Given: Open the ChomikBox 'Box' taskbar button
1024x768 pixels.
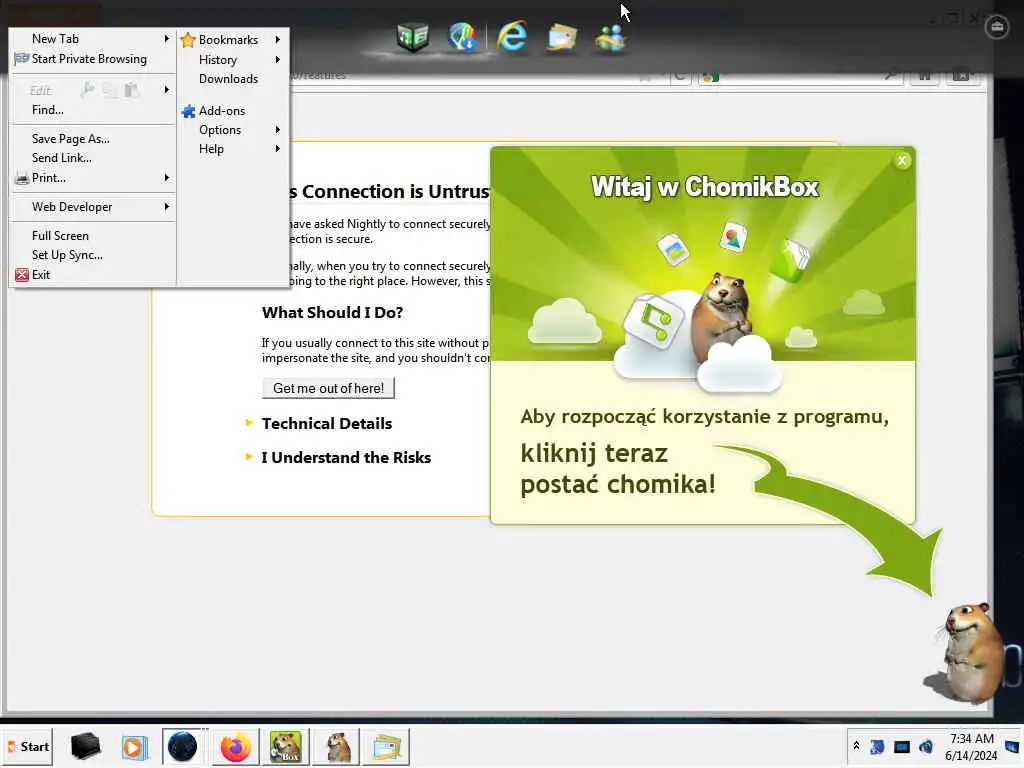Looking at the screenshot, I should click(285, 746).
